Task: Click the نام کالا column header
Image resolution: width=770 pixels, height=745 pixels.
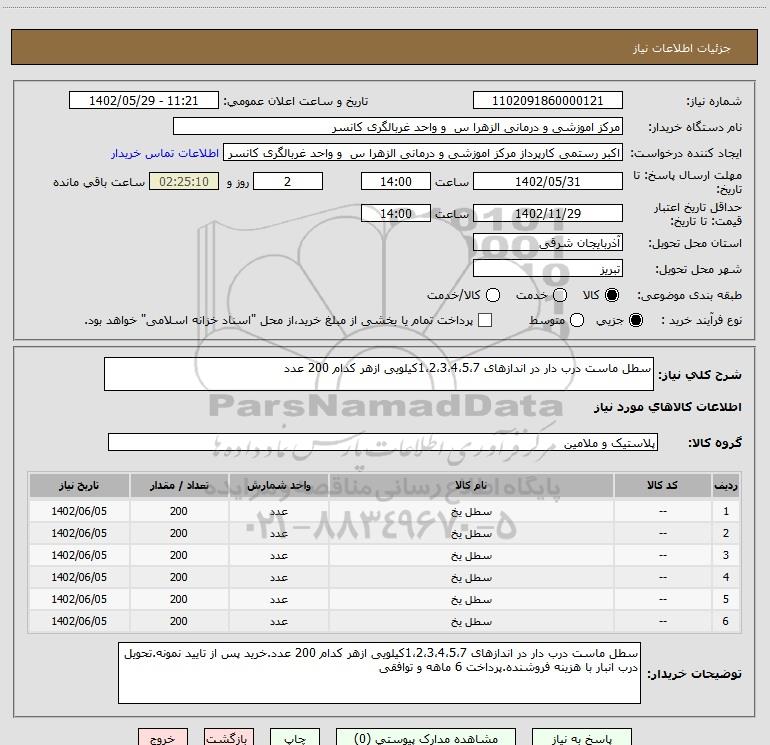Action: (x=471, y=485)
